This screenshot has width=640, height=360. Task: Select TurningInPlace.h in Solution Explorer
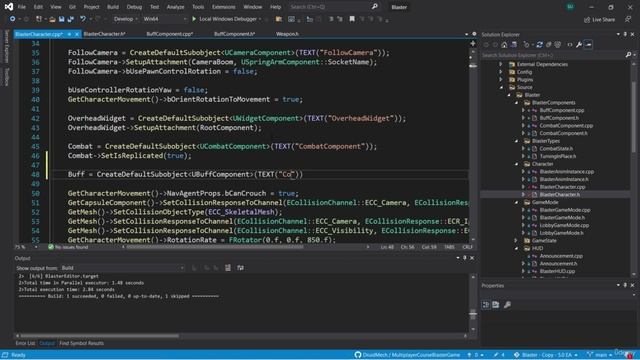click(x=558, y=156)
